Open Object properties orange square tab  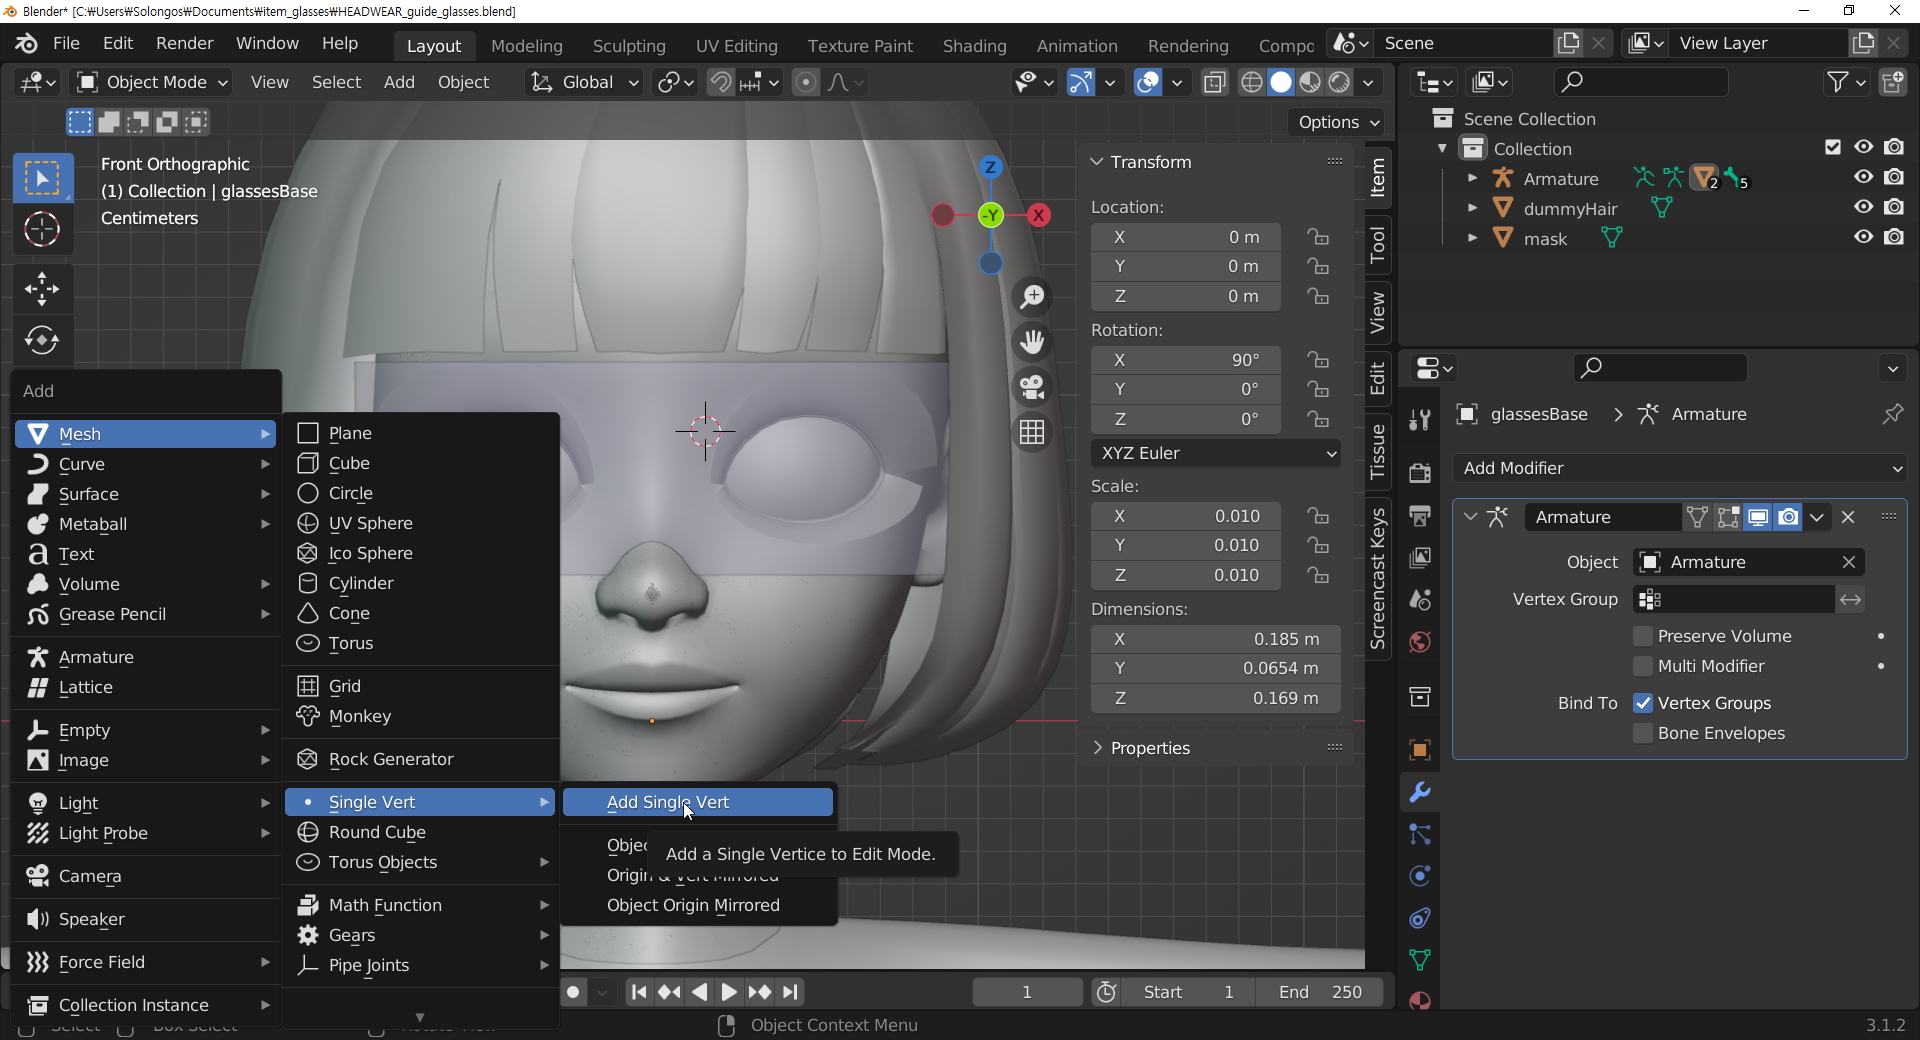1420,750
